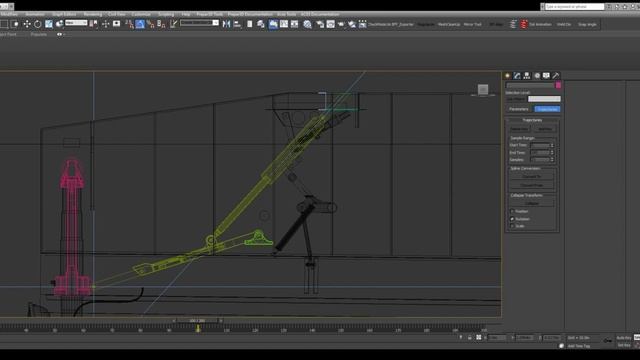This screenshot has width=640, height=360.
Task: Open the Material Editor icon
Action: coord(307,24)
